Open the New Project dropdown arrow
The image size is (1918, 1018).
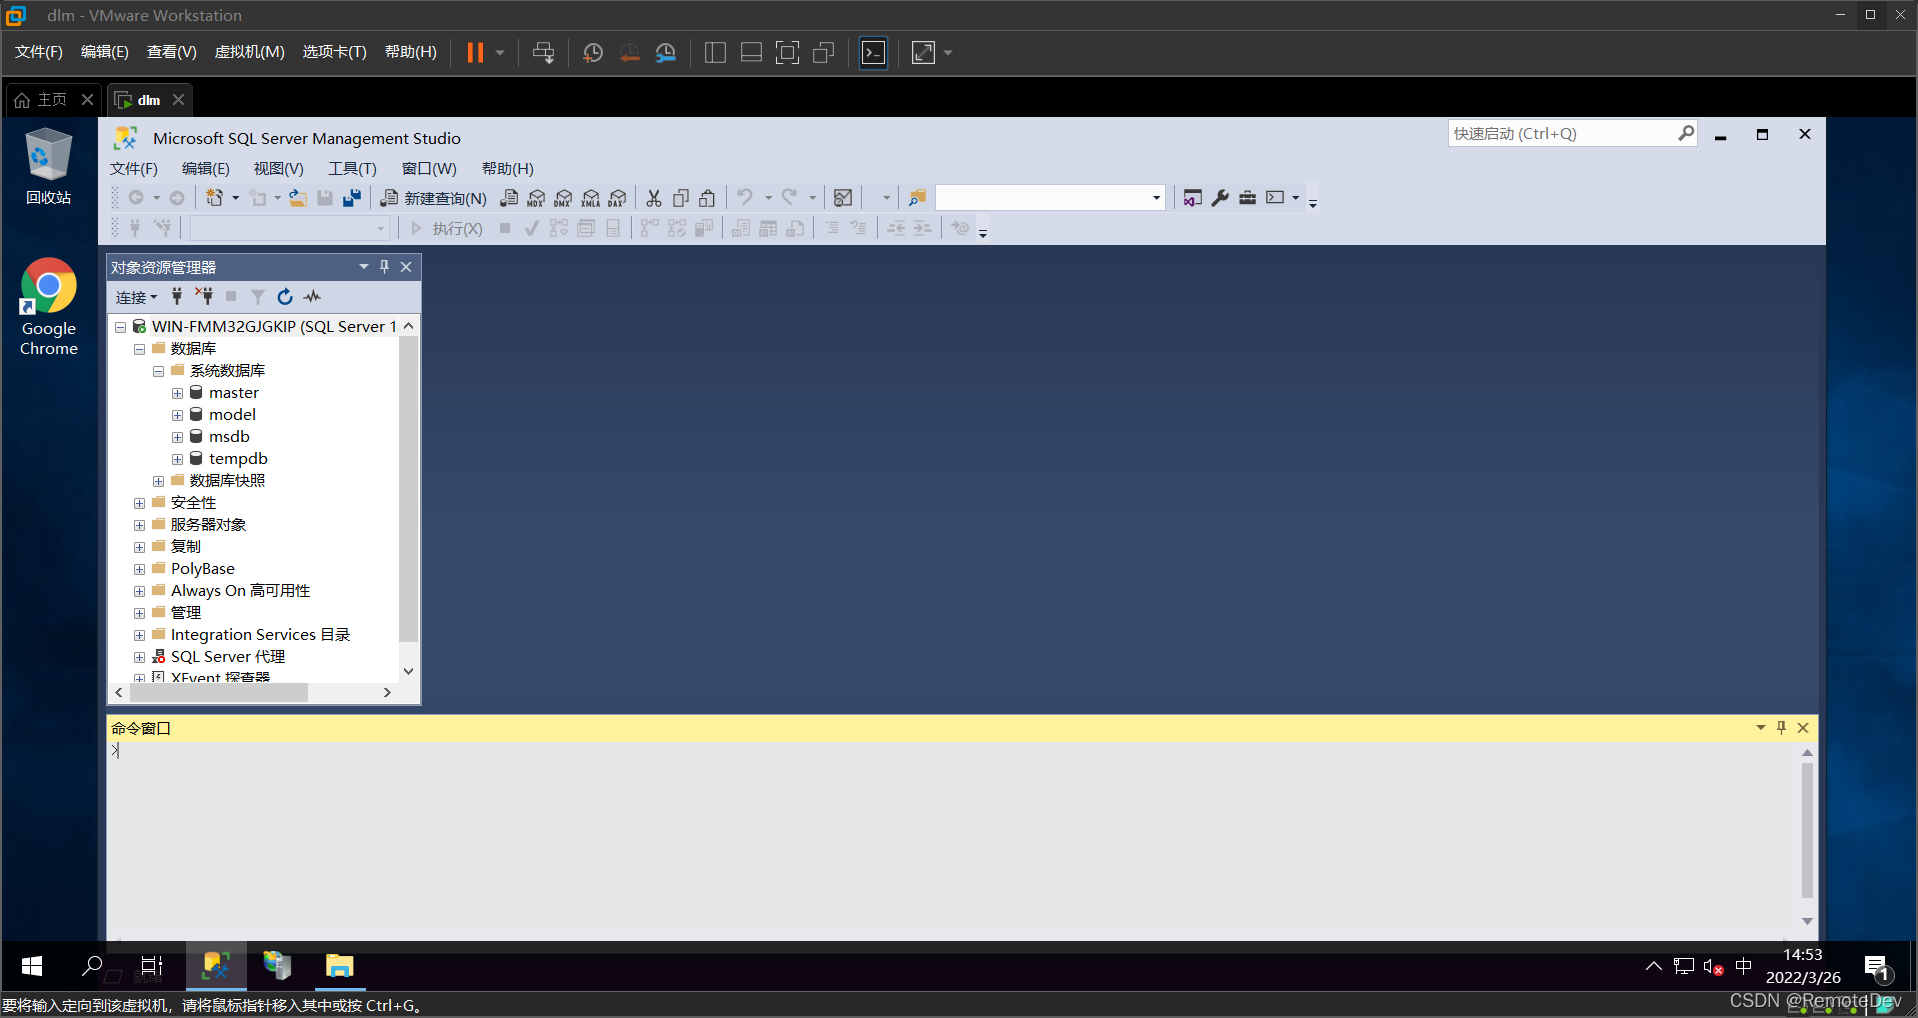pos(236,198)
